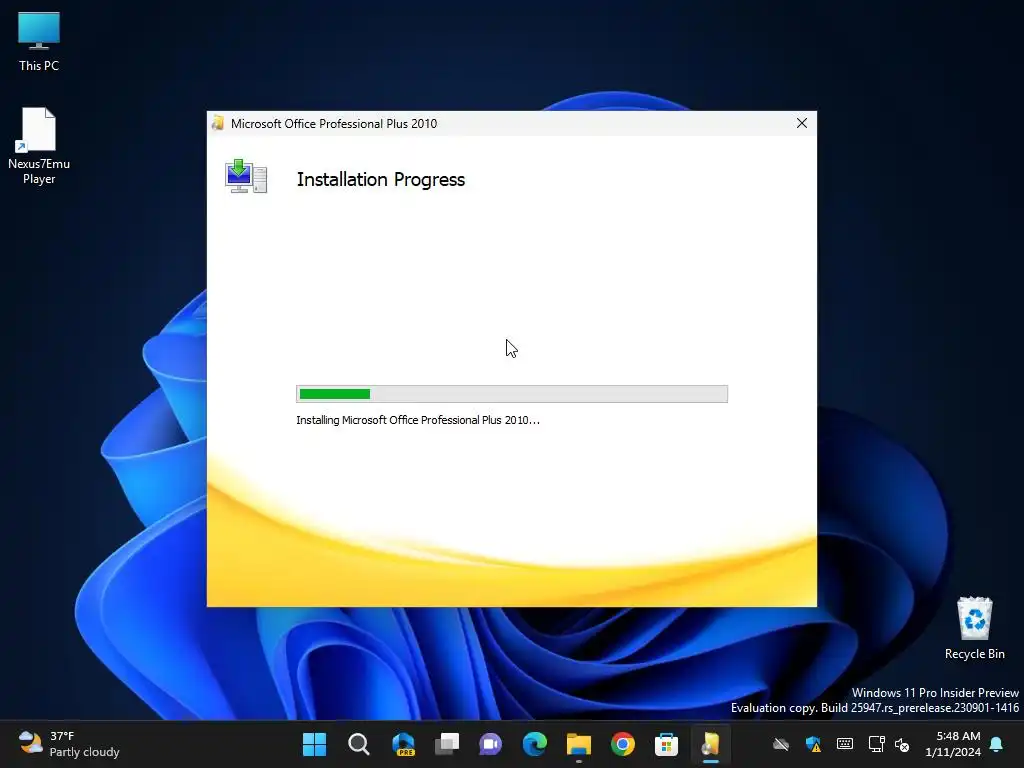Open the This PC desktop icon

39,41
